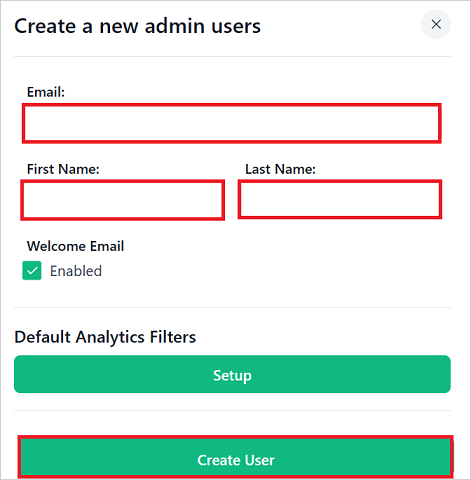
Task: Click the "Email:" field label
Action: coord(46,92)
